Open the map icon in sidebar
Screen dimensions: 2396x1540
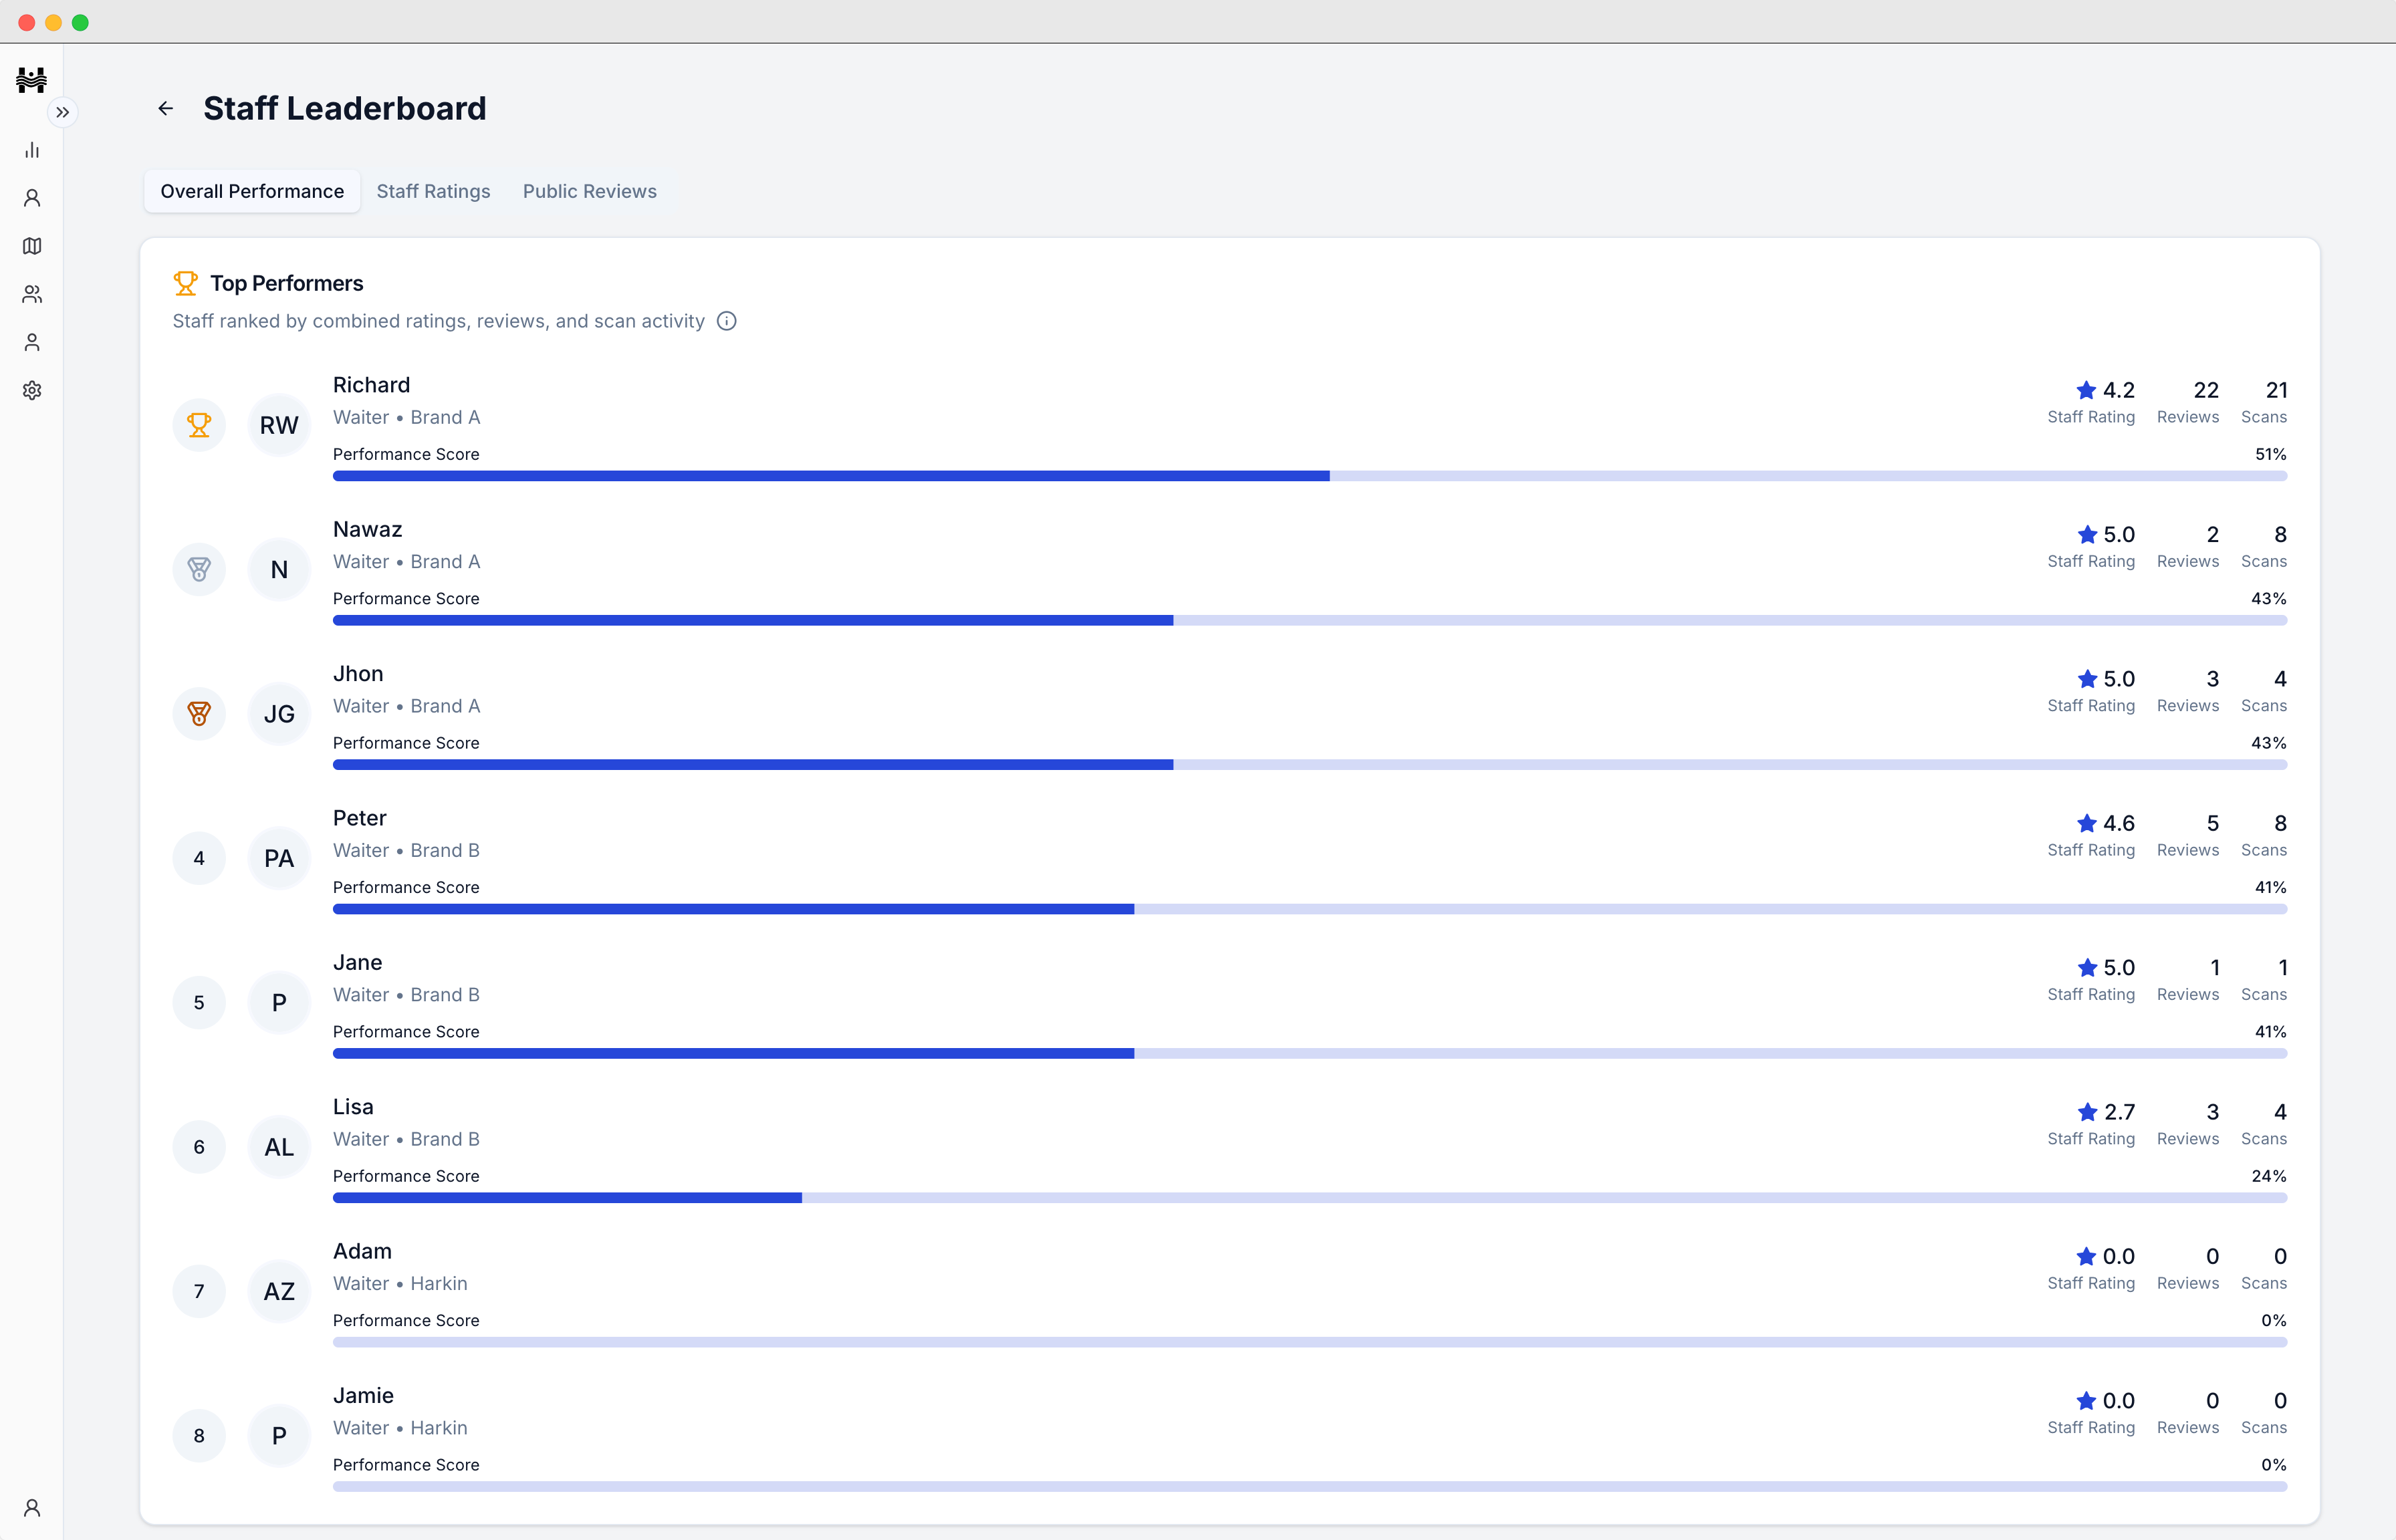32,246
